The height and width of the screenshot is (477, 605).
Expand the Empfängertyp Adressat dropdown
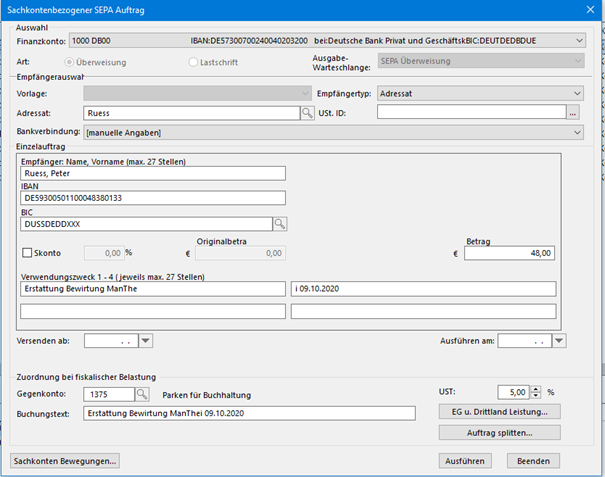(576, 93)
